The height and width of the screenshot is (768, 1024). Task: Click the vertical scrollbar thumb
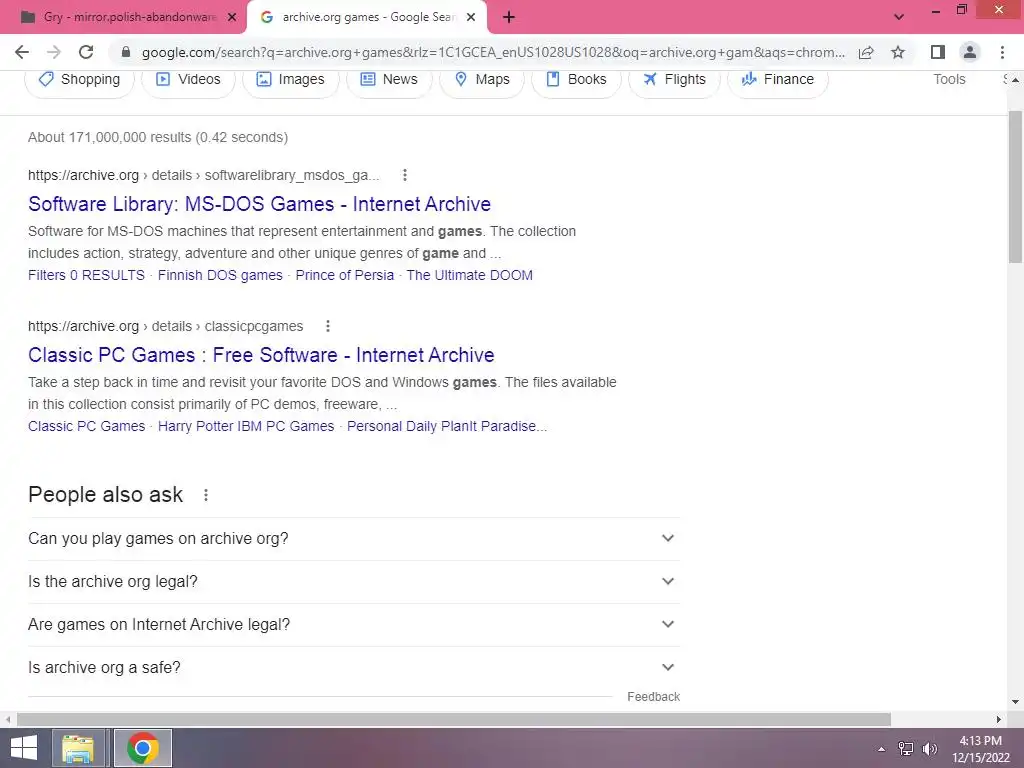[x=1015, y=187]
